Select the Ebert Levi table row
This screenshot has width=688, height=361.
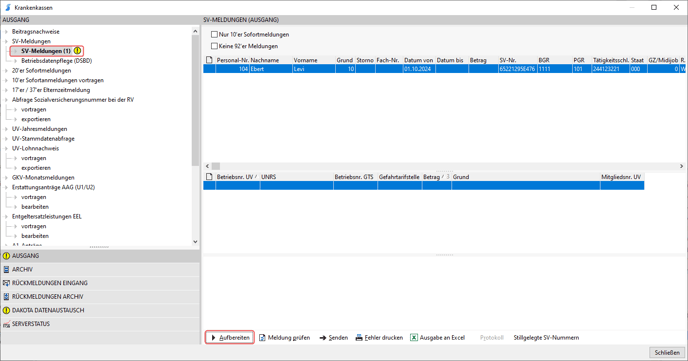444,69
